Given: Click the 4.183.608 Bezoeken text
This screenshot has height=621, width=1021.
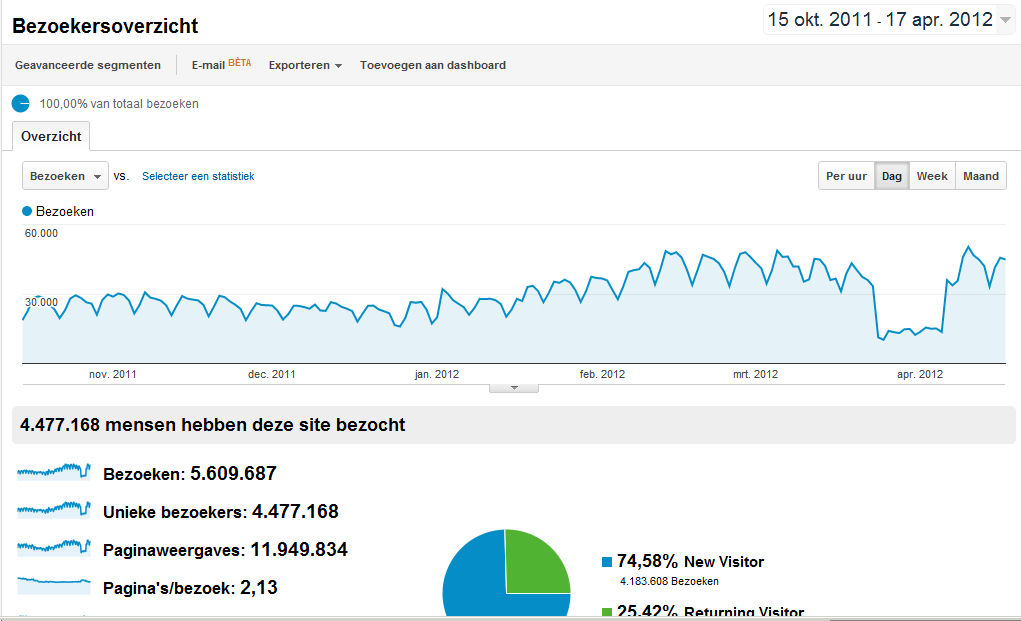Looking at the screenshot, I should pos(669,581).
